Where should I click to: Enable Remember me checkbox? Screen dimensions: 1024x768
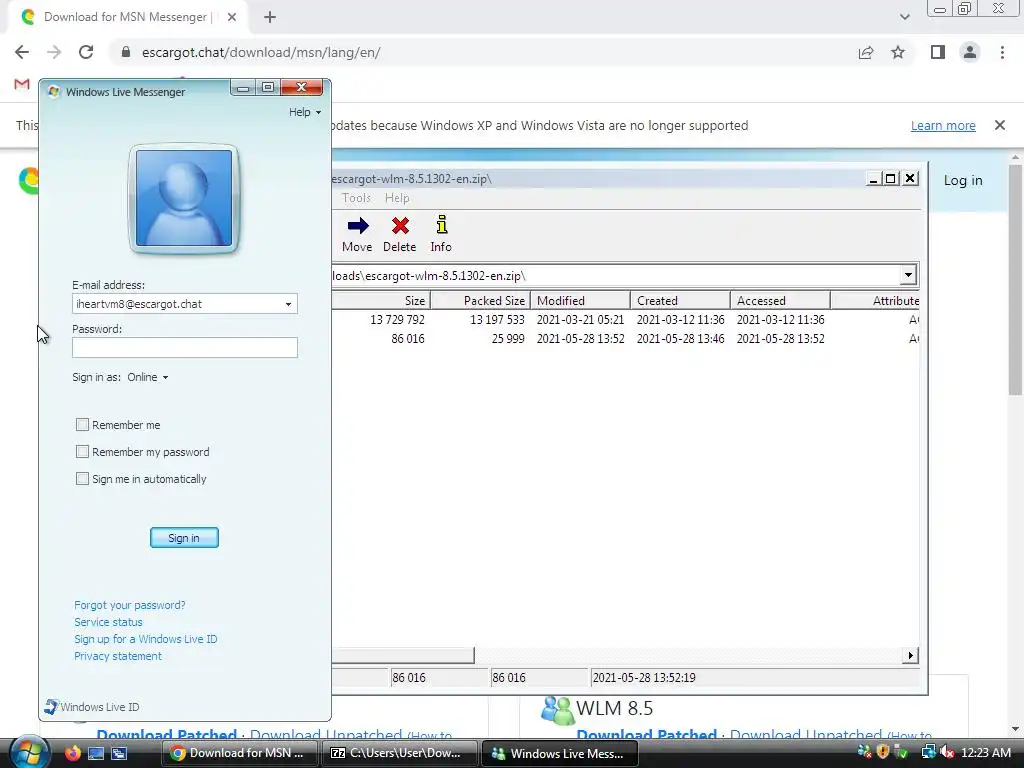[x=82, y=424]
